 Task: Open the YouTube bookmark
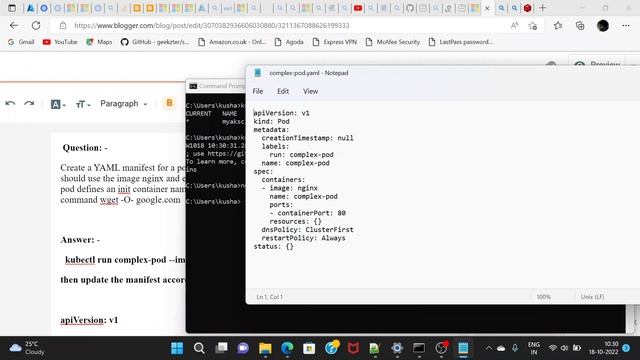pyautogui.click(x=60, y=42)
